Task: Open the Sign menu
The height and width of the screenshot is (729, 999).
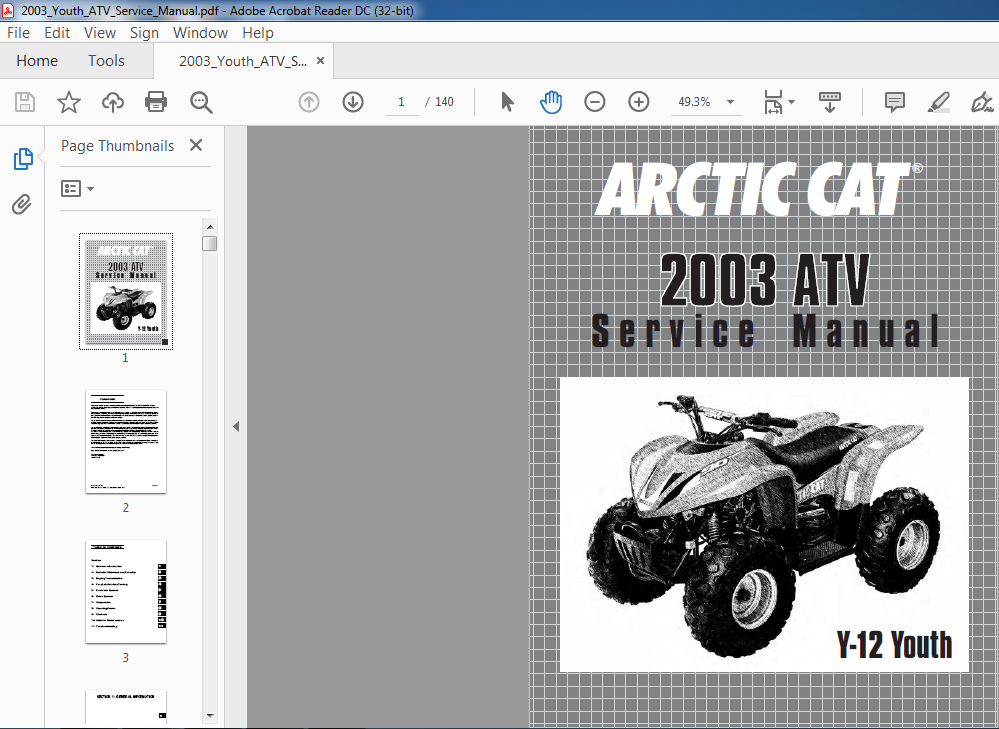Action: pyautogui.click(x=144, y=32)
